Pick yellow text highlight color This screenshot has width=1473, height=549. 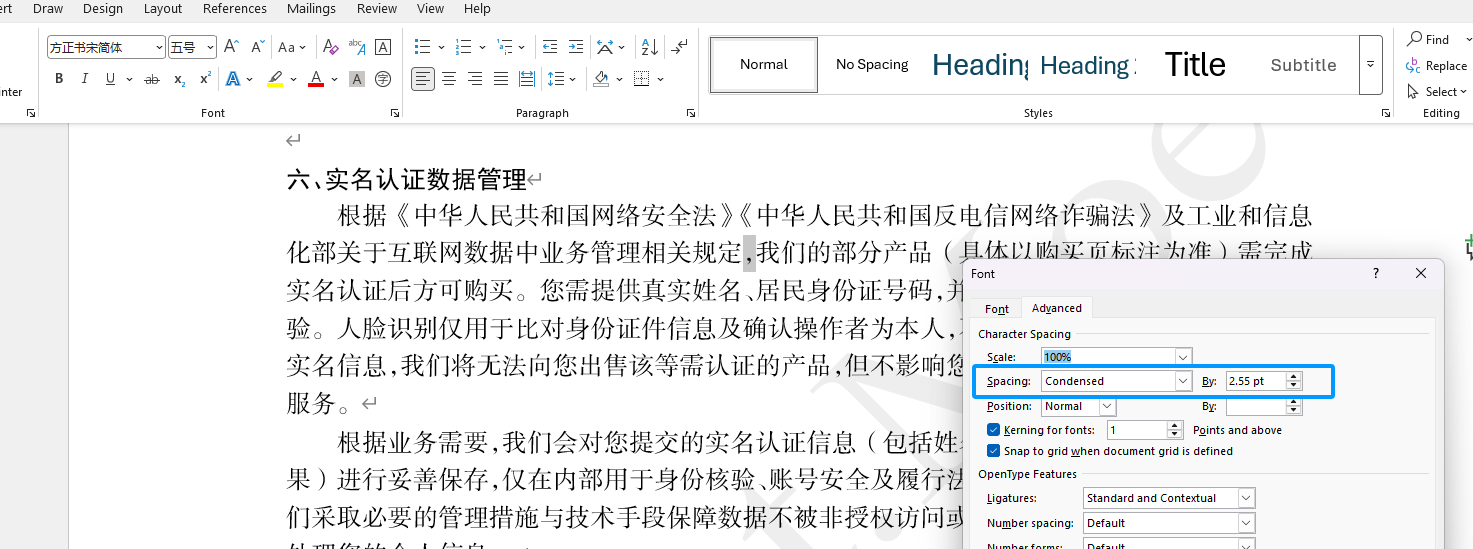[275, 79]
